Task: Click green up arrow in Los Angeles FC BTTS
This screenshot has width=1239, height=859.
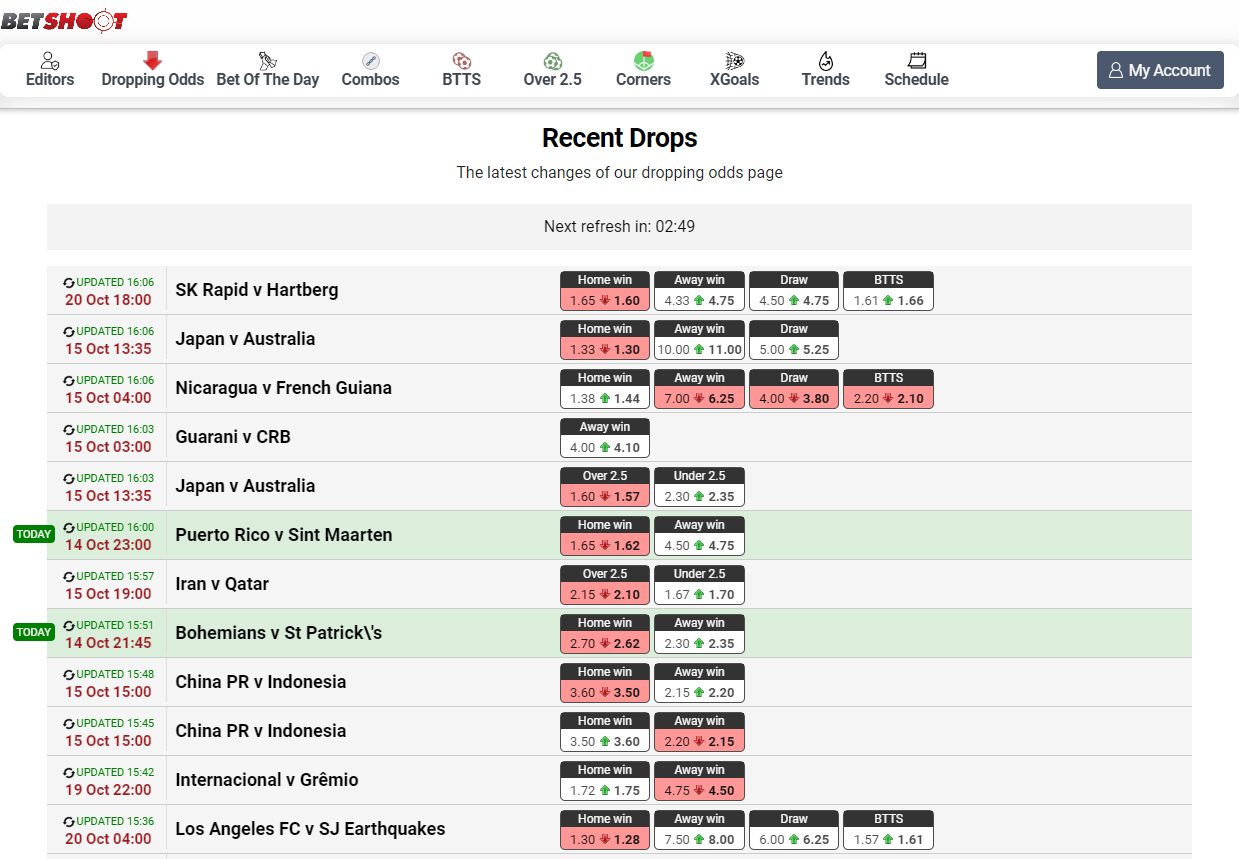Action: pos(888,839)
